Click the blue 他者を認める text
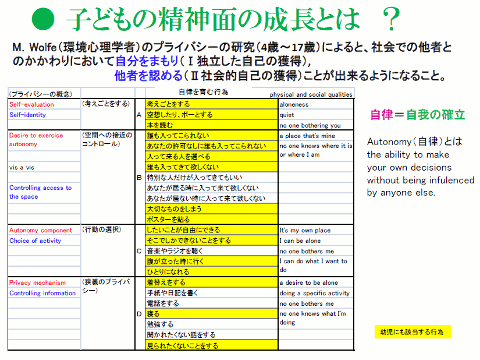 coord(149,75)
